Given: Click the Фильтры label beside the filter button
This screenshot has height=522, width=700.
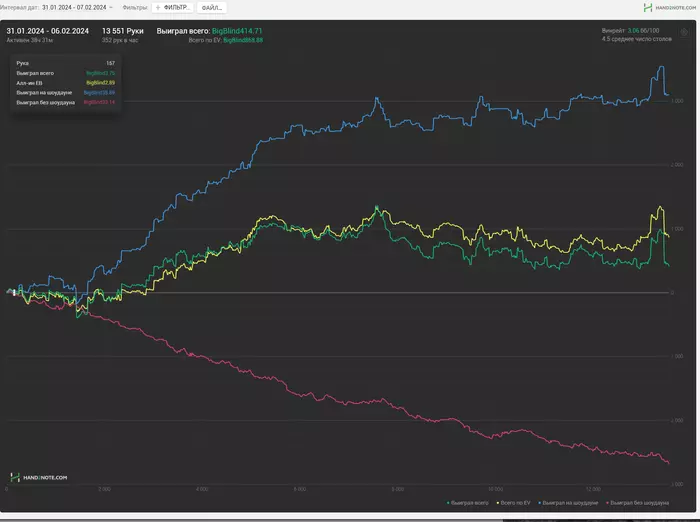Looking at the screenshot, I should pos(135,8).
